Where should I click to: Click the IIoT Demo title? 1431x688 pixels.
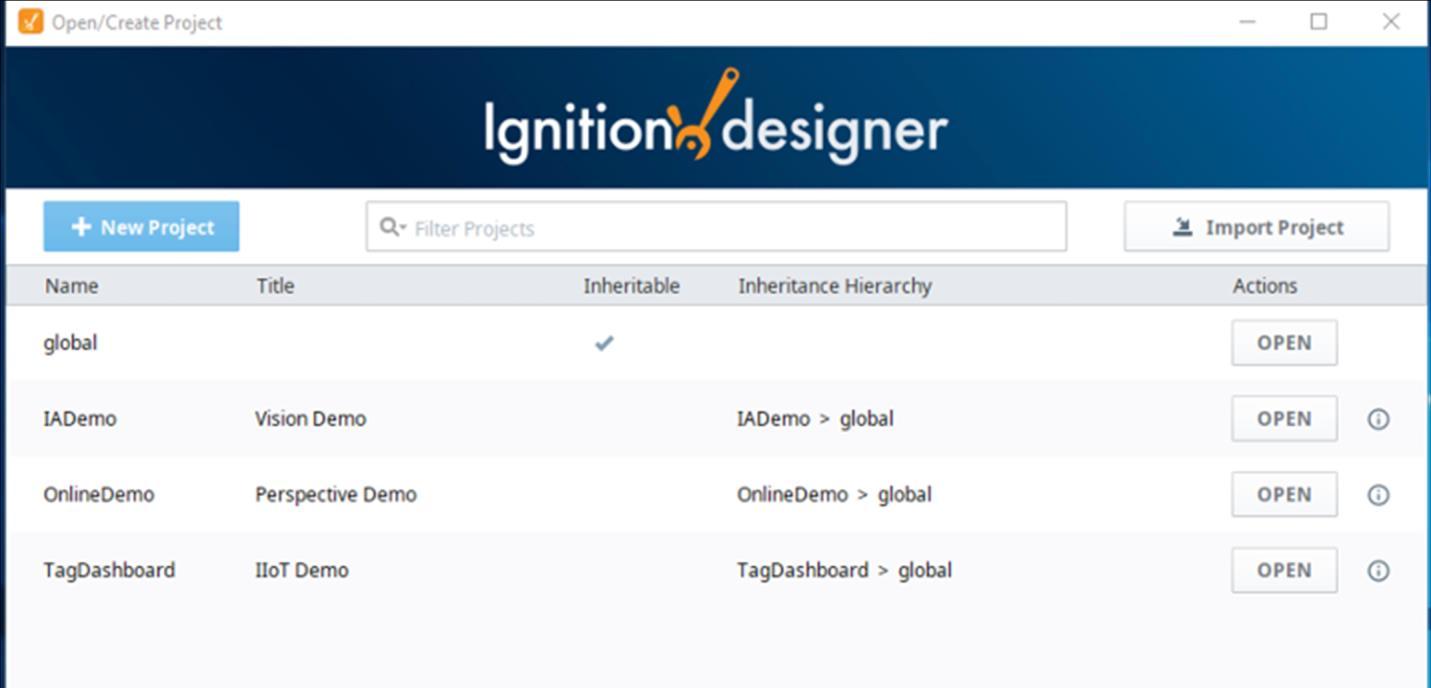[302, 571]
